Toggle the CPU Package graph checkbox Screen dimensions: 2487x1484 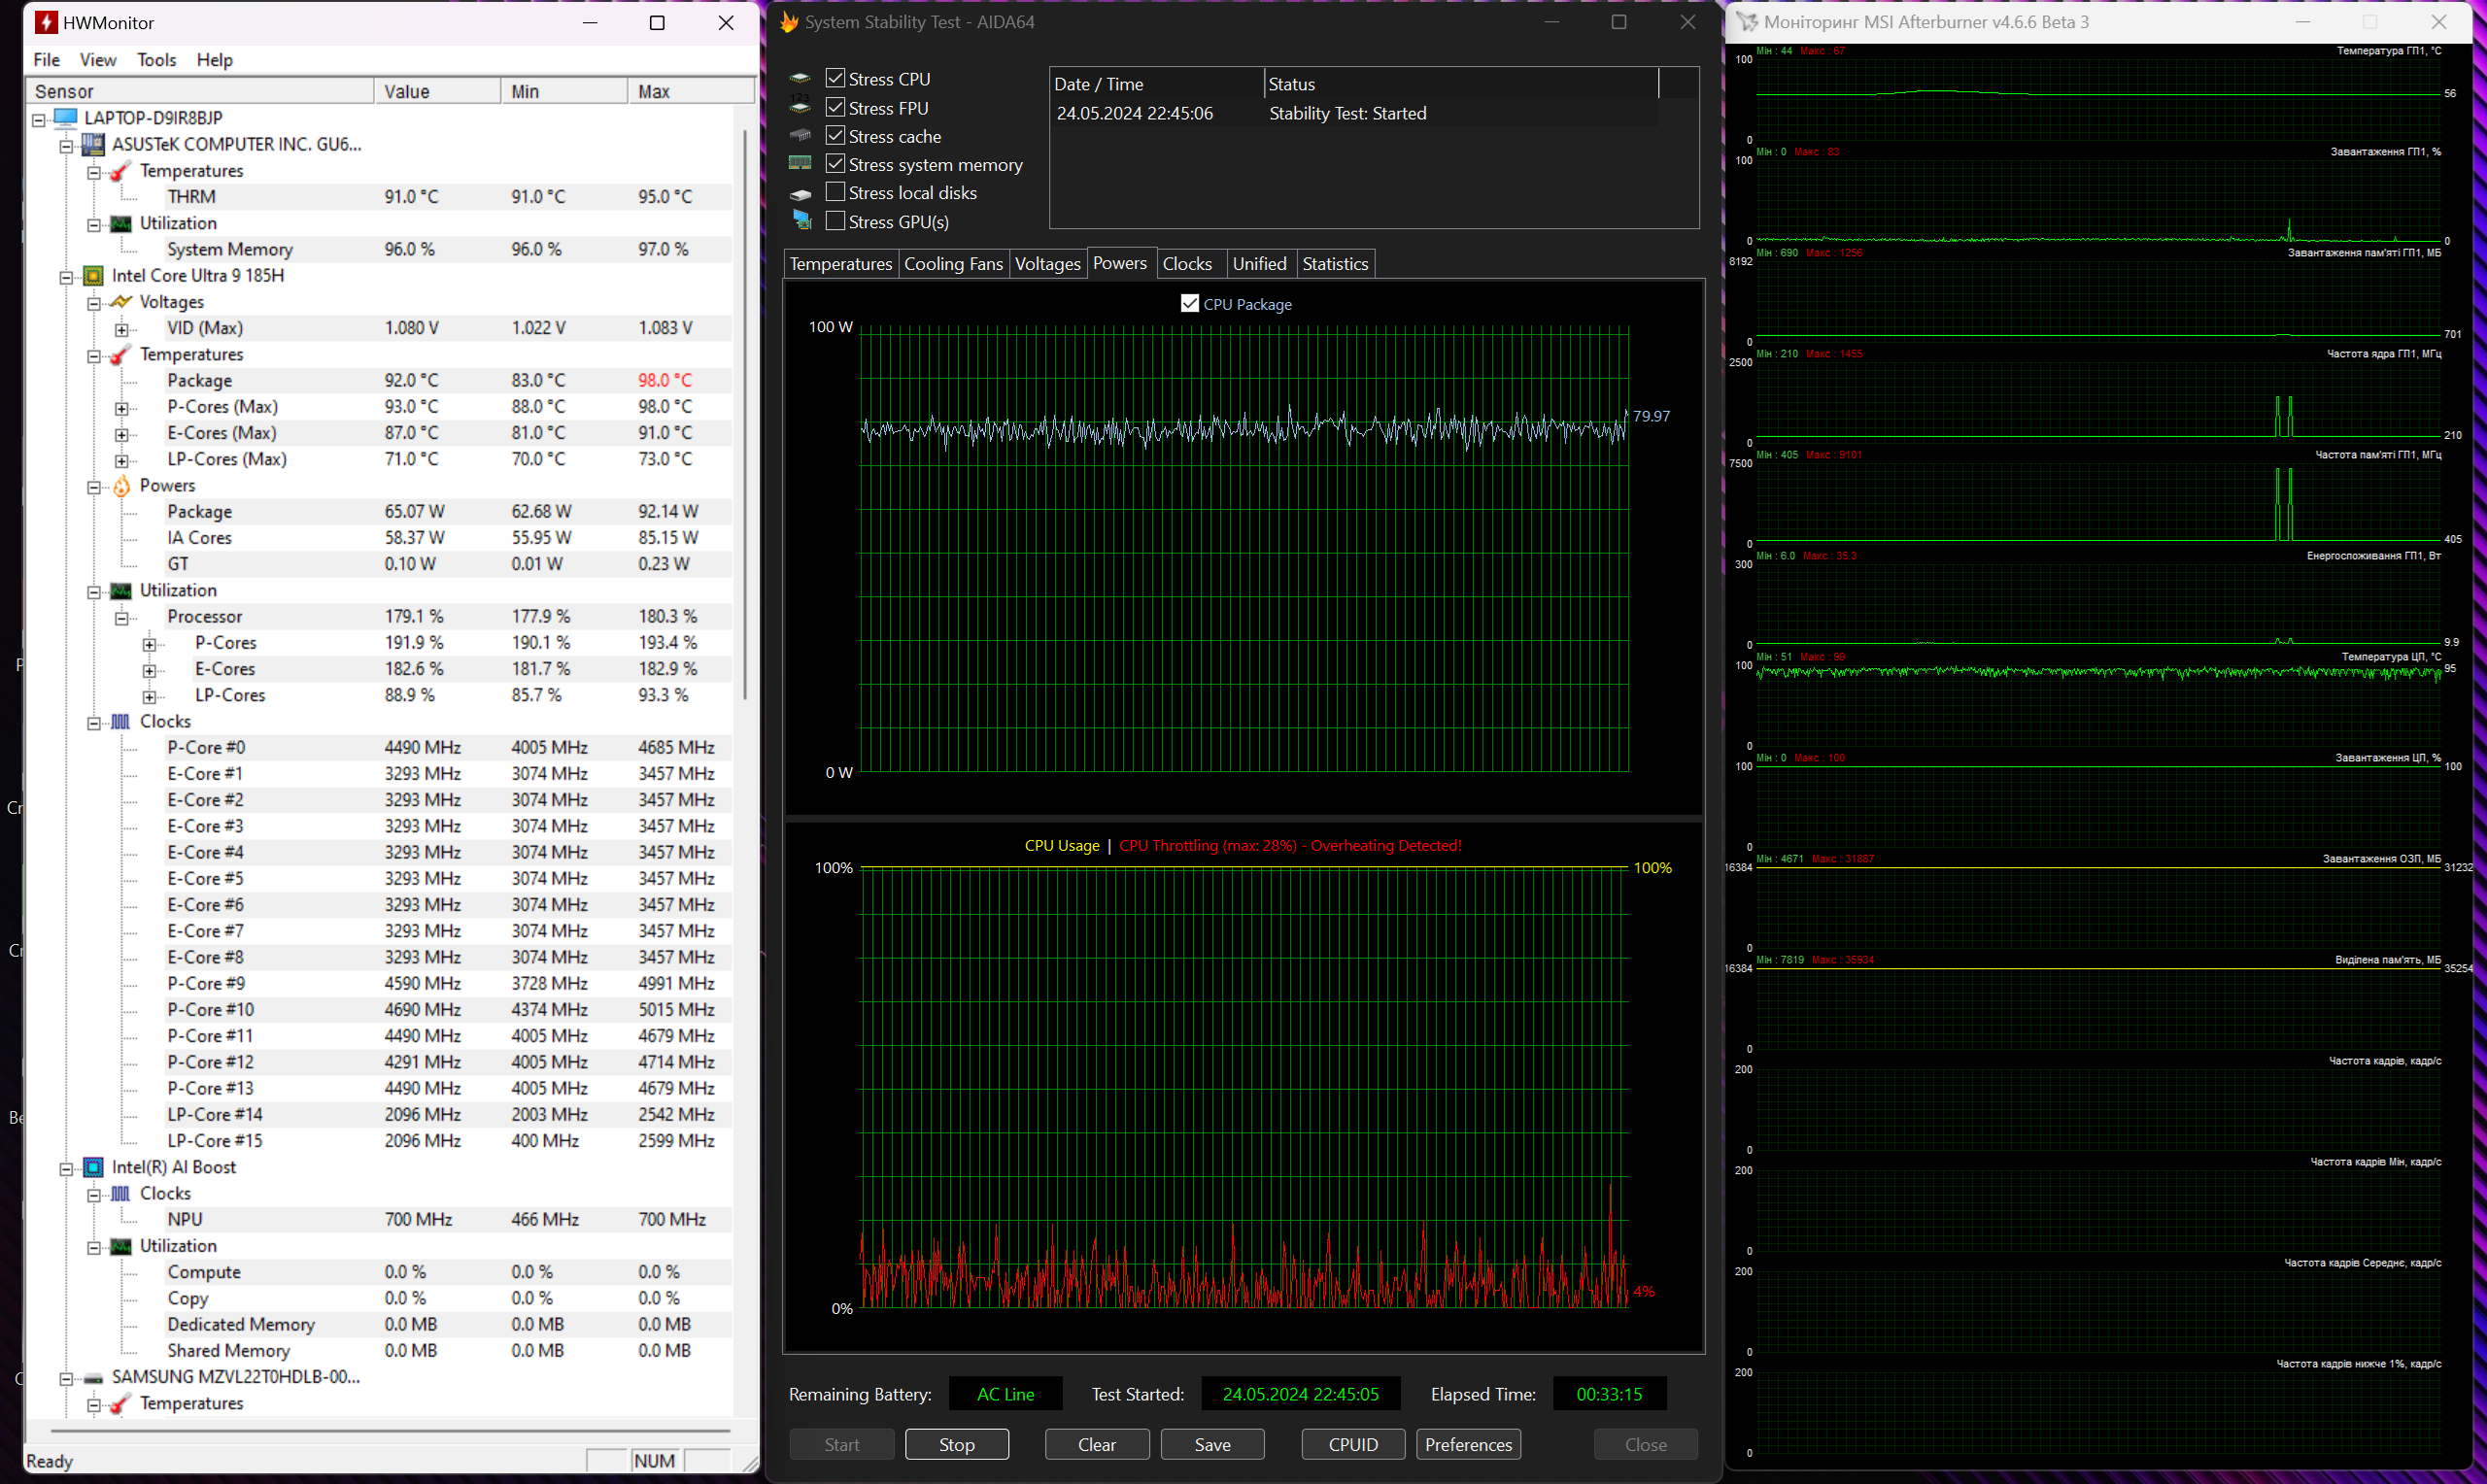(x=1190, y=304)
